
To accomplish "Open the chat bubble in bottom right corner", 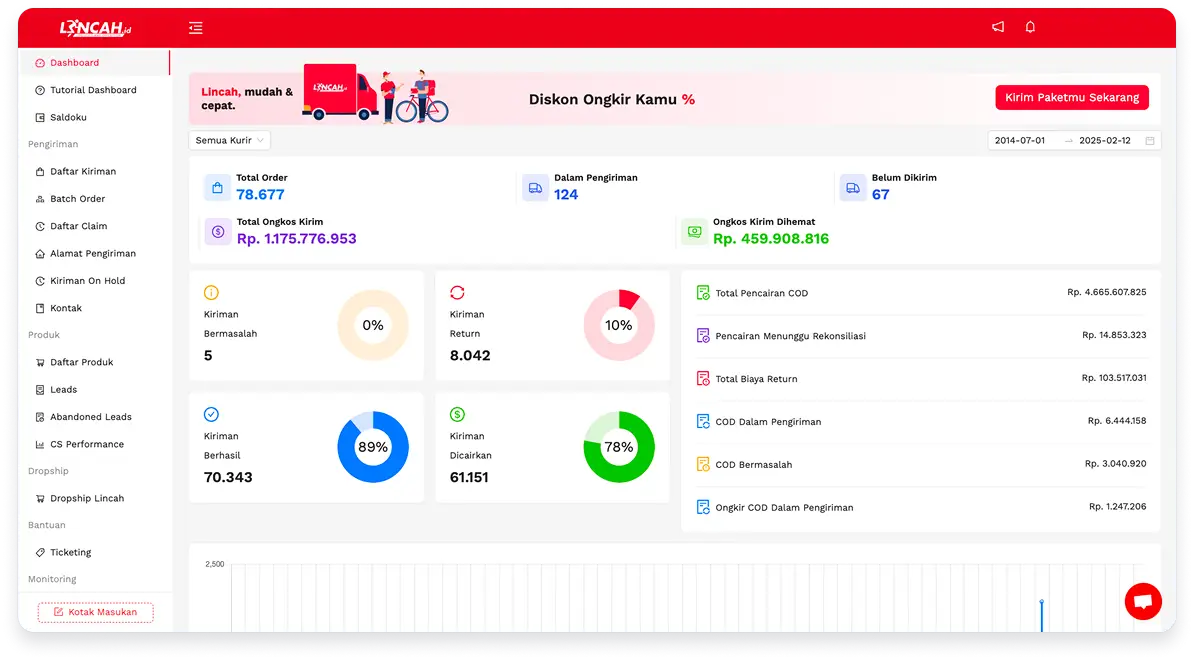I will [1143, 601].
